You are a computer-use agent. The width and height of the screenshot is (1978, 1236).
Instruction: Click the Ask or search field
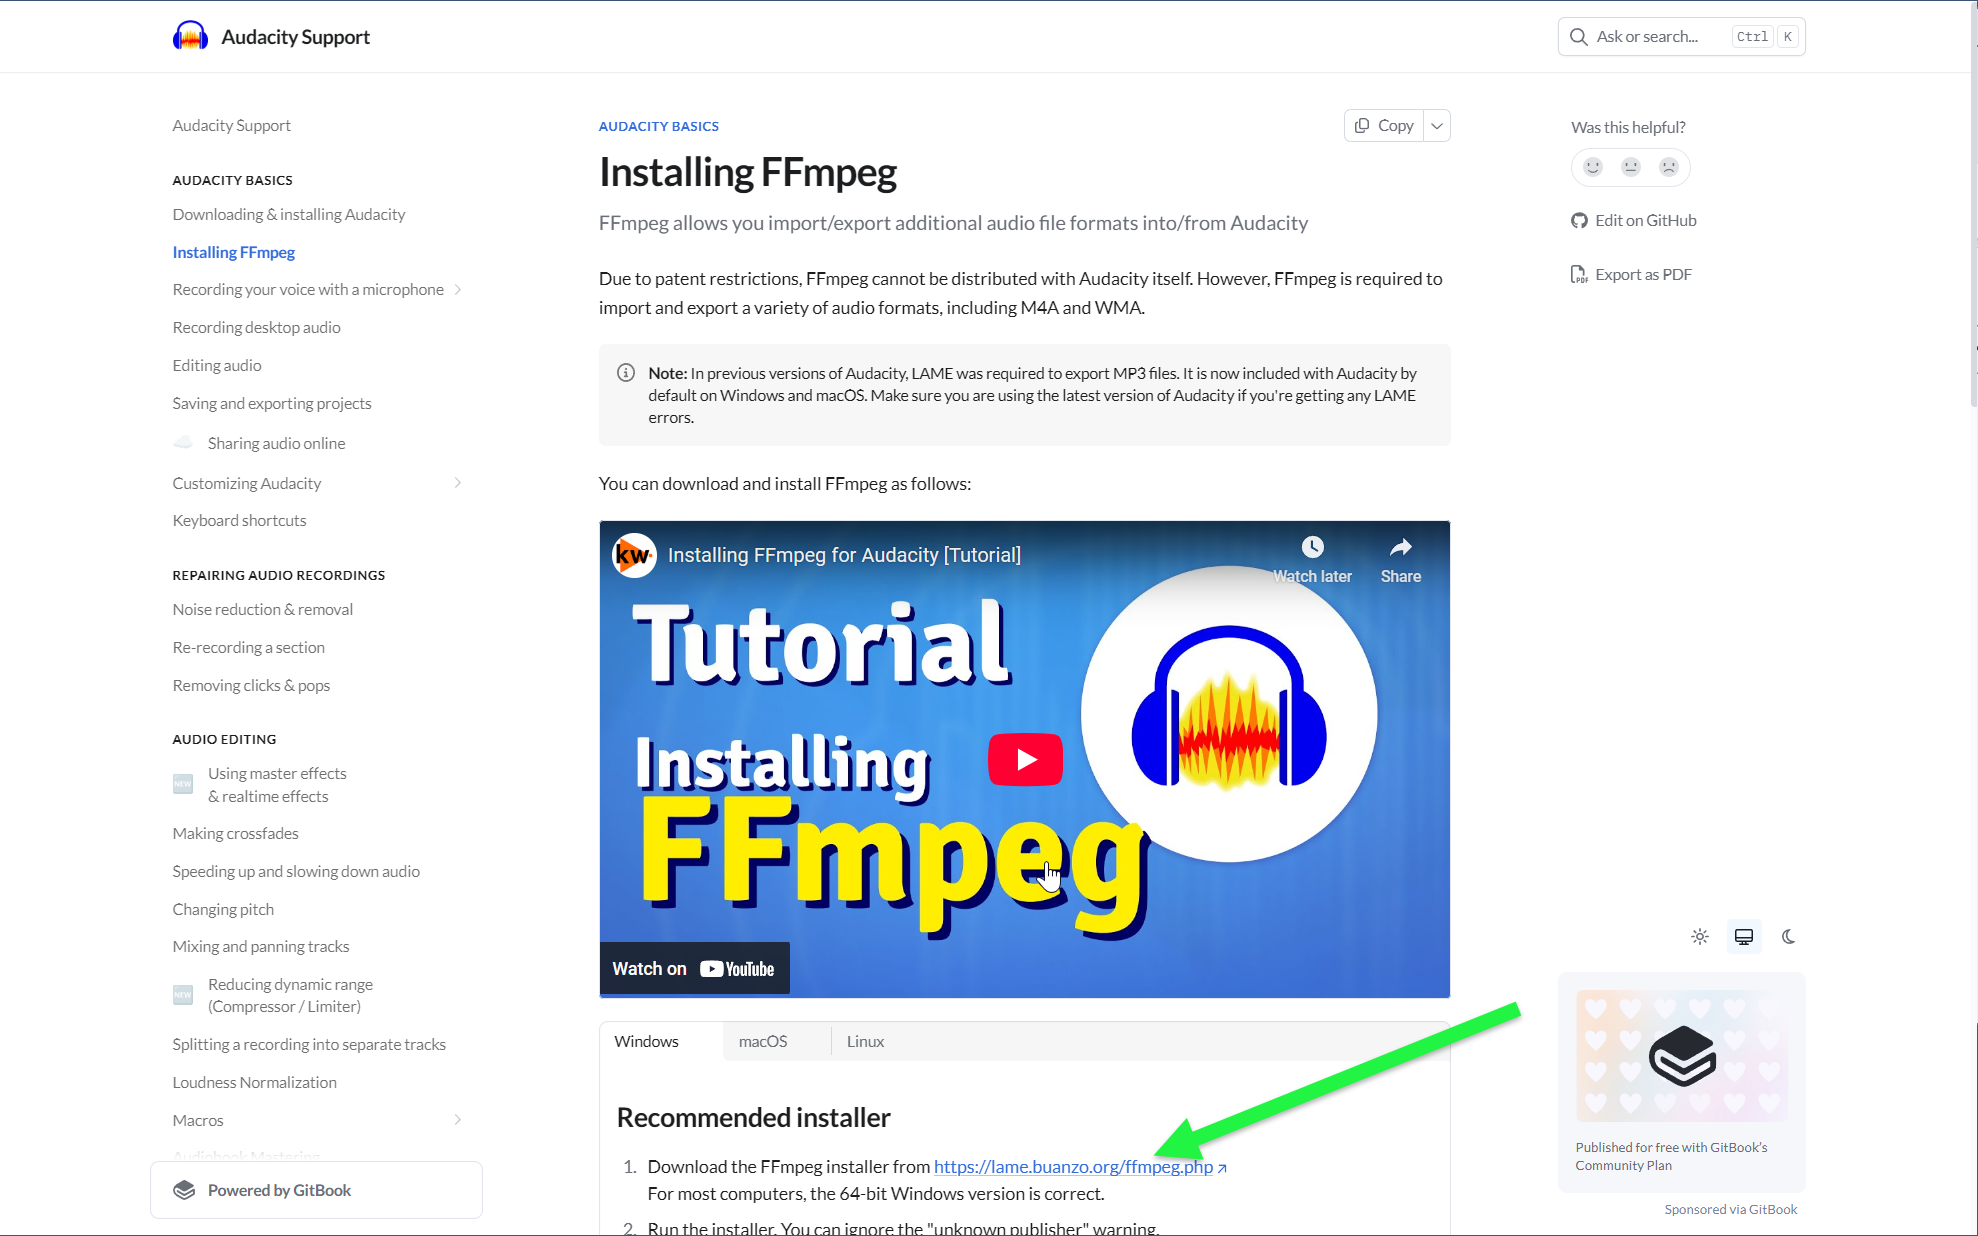coord(1682,37)
